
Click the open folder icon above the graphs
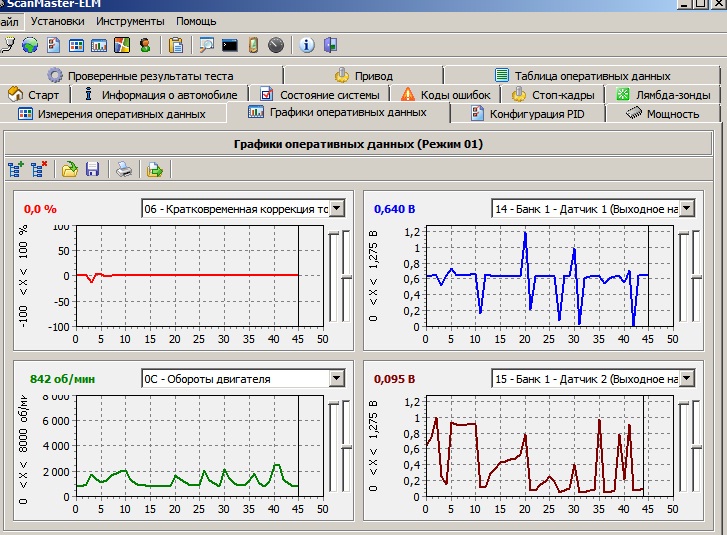coord(69,170)
